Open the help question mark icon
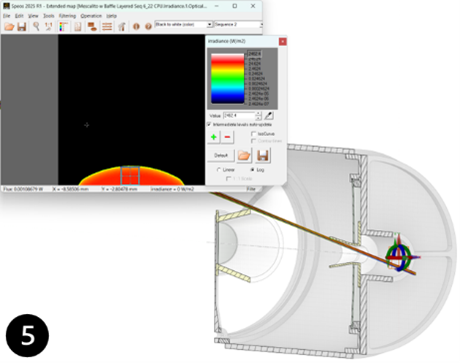 (148, 26)
